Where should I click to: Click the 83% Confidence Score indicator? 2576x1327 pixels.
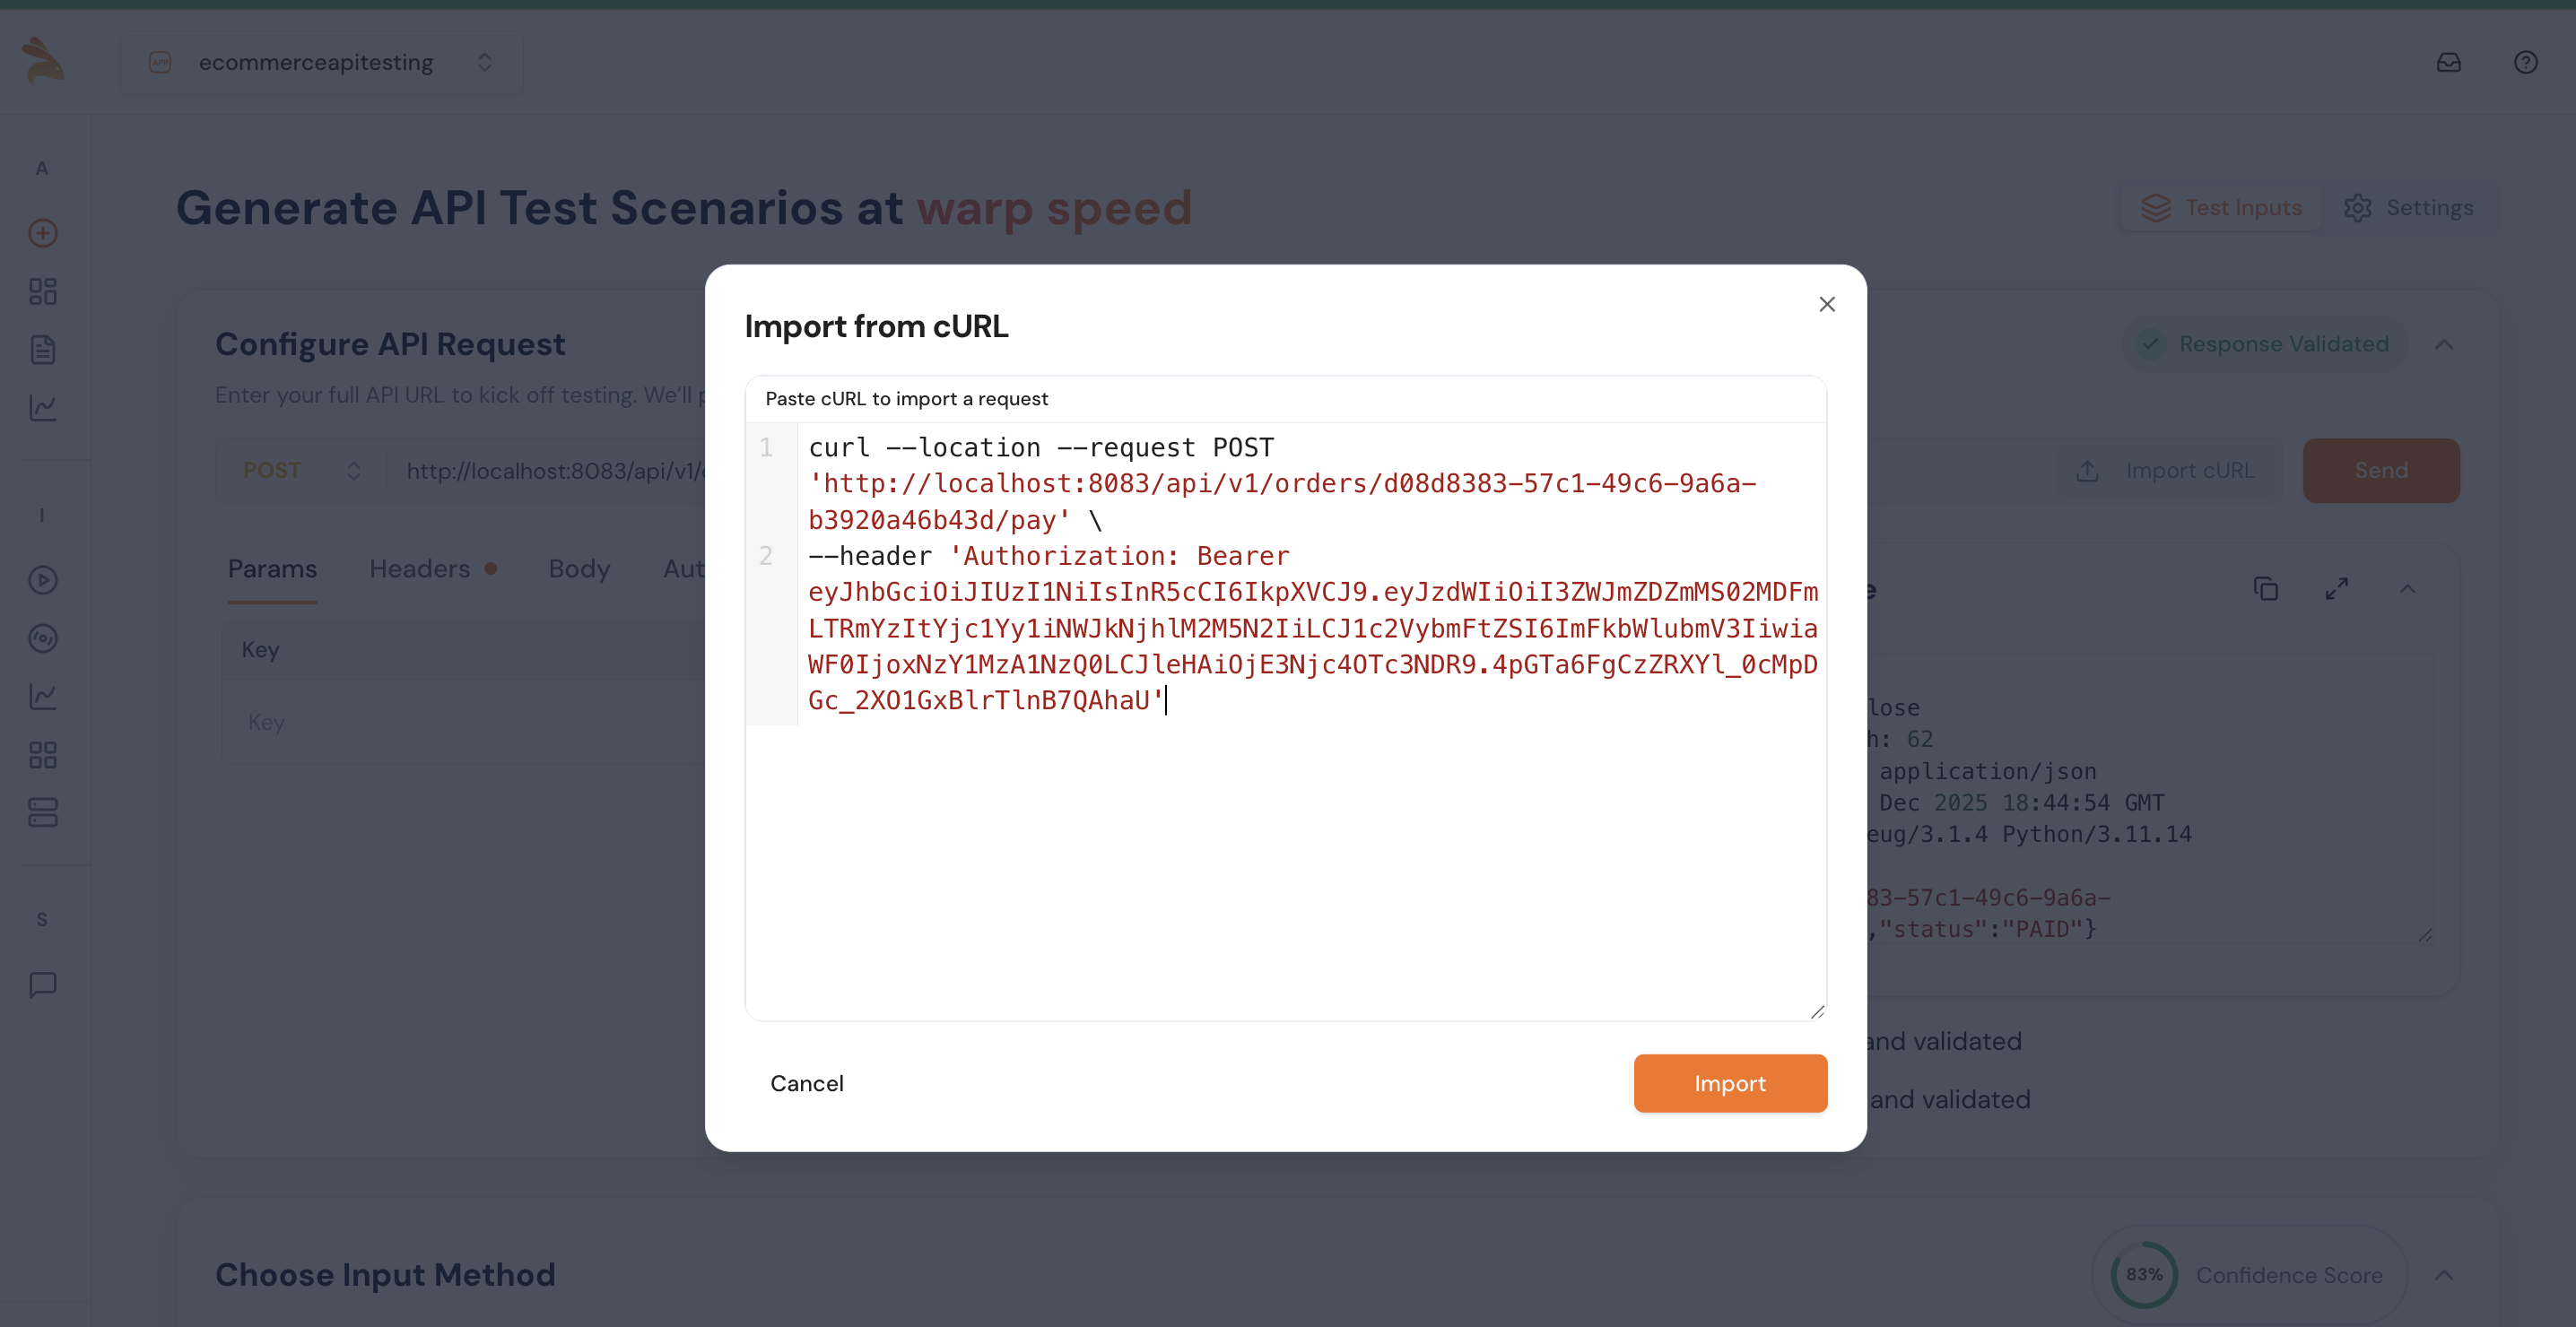click(x=2143, y=1275)
